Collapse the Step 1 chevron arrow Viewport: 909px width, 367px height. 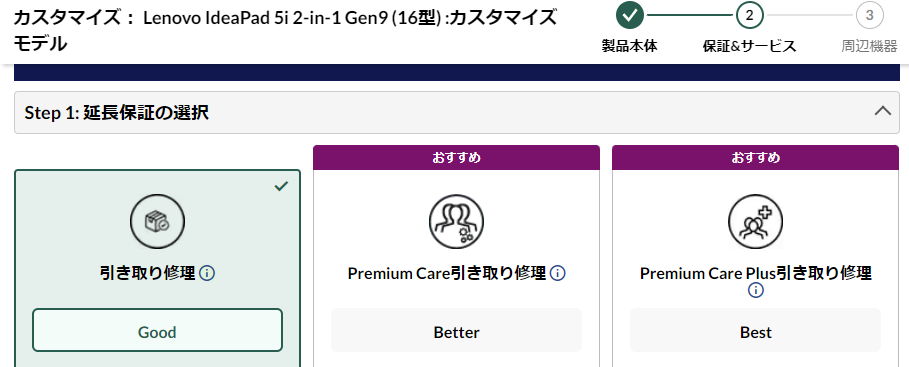[x=882, y=111]
